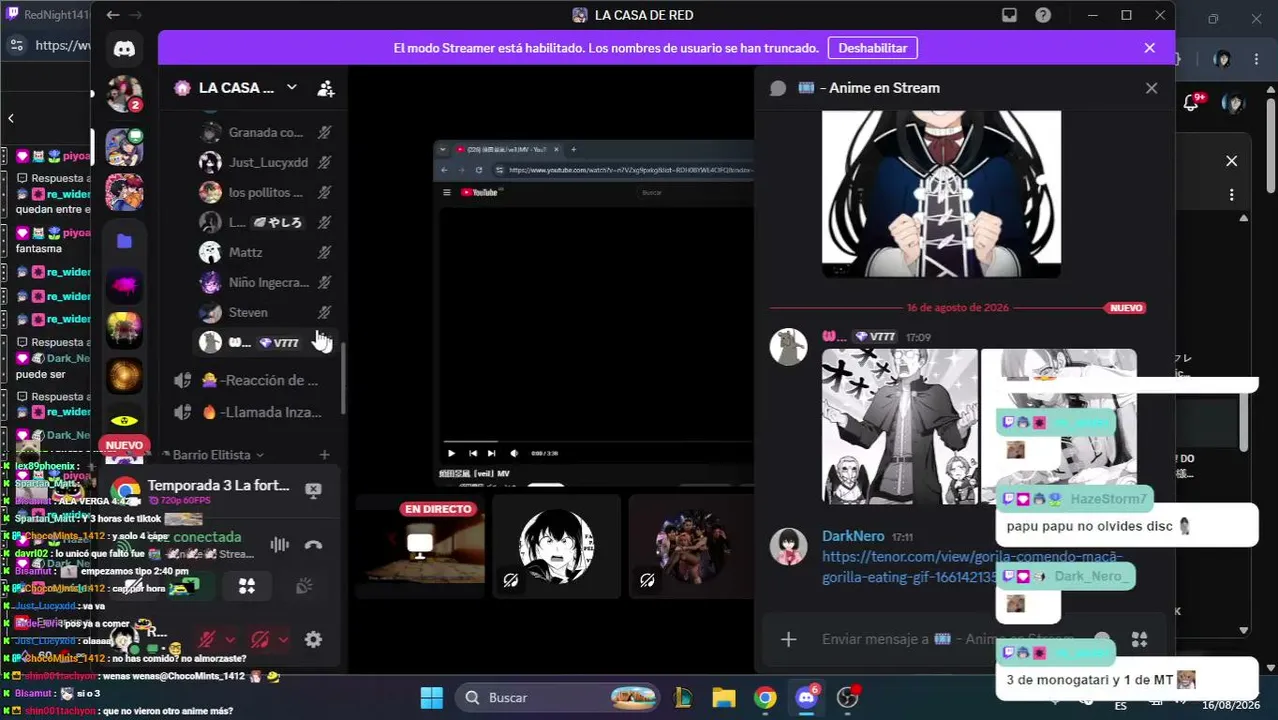Select voice user Just_Lucyxdd
Image resolution: width=1278 pixels, height=720 pixels.
tap(266, 162)
